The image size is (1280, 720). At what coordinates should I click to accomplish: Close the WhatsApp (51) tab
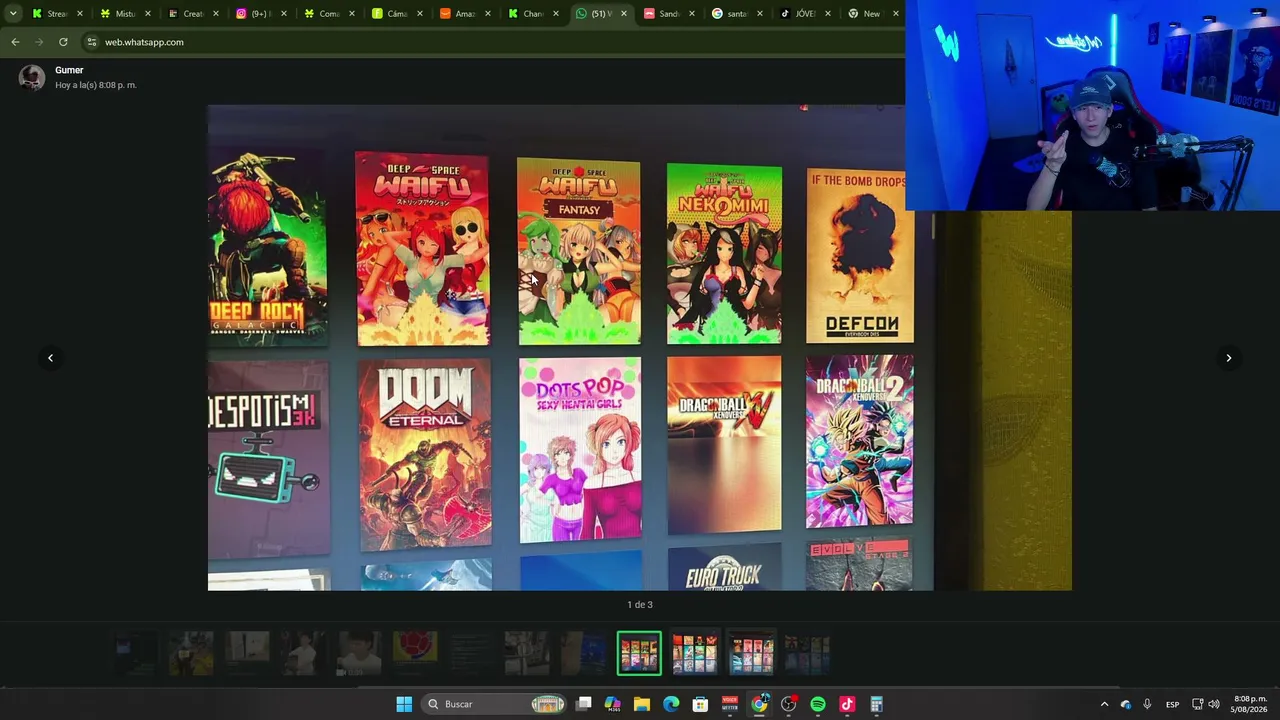click(624, 13)
